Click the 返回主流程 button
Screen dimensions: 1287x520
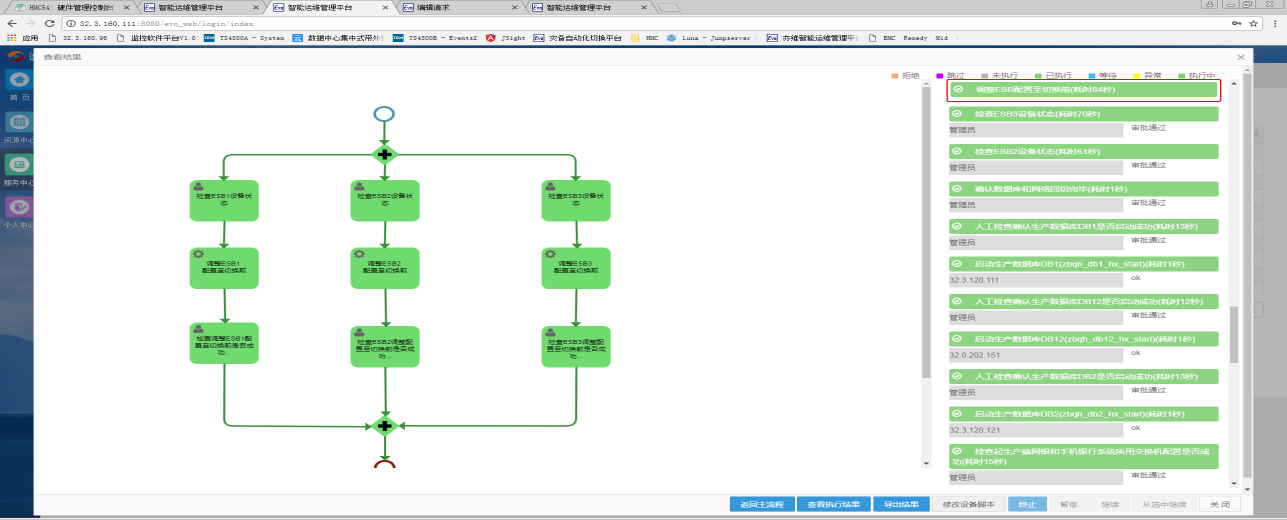pos(761,504)
